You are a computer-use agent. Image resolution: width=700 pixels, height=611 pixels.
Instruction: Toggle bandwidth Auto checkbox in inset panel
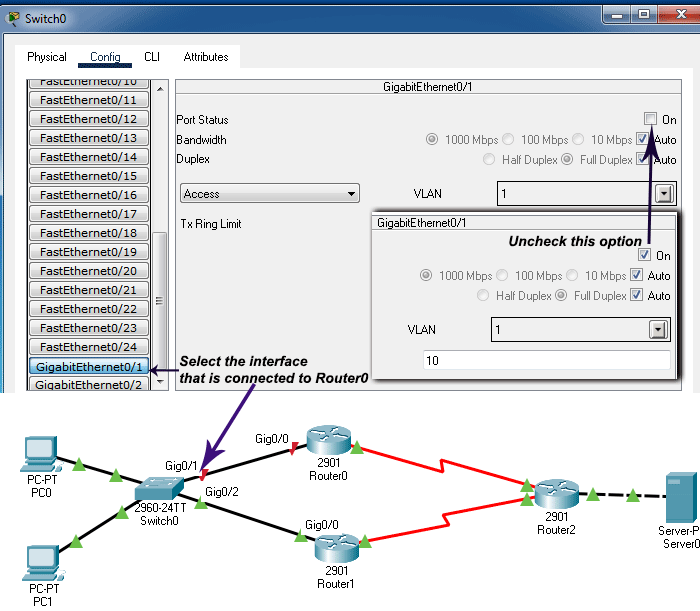tap(637, 274)
